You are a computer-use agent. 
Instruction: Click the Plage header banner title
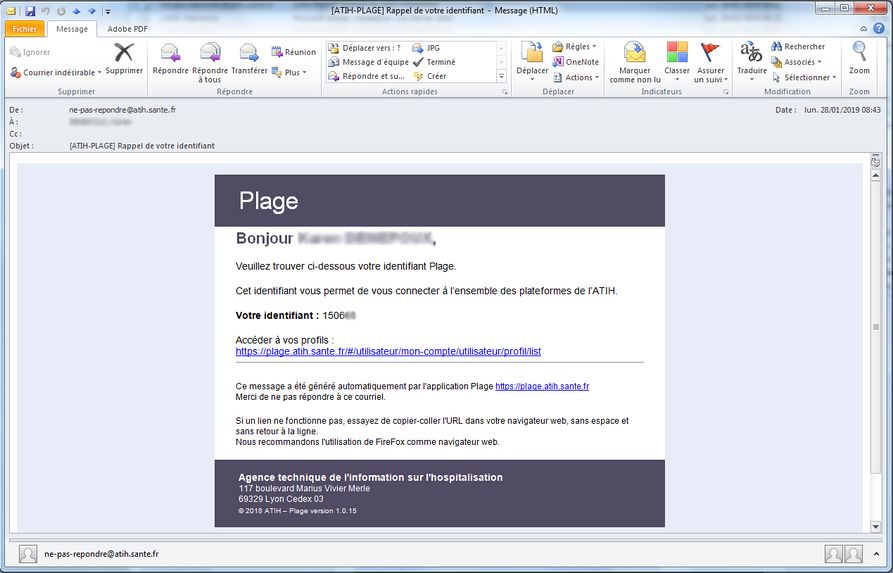pos(268,201)
